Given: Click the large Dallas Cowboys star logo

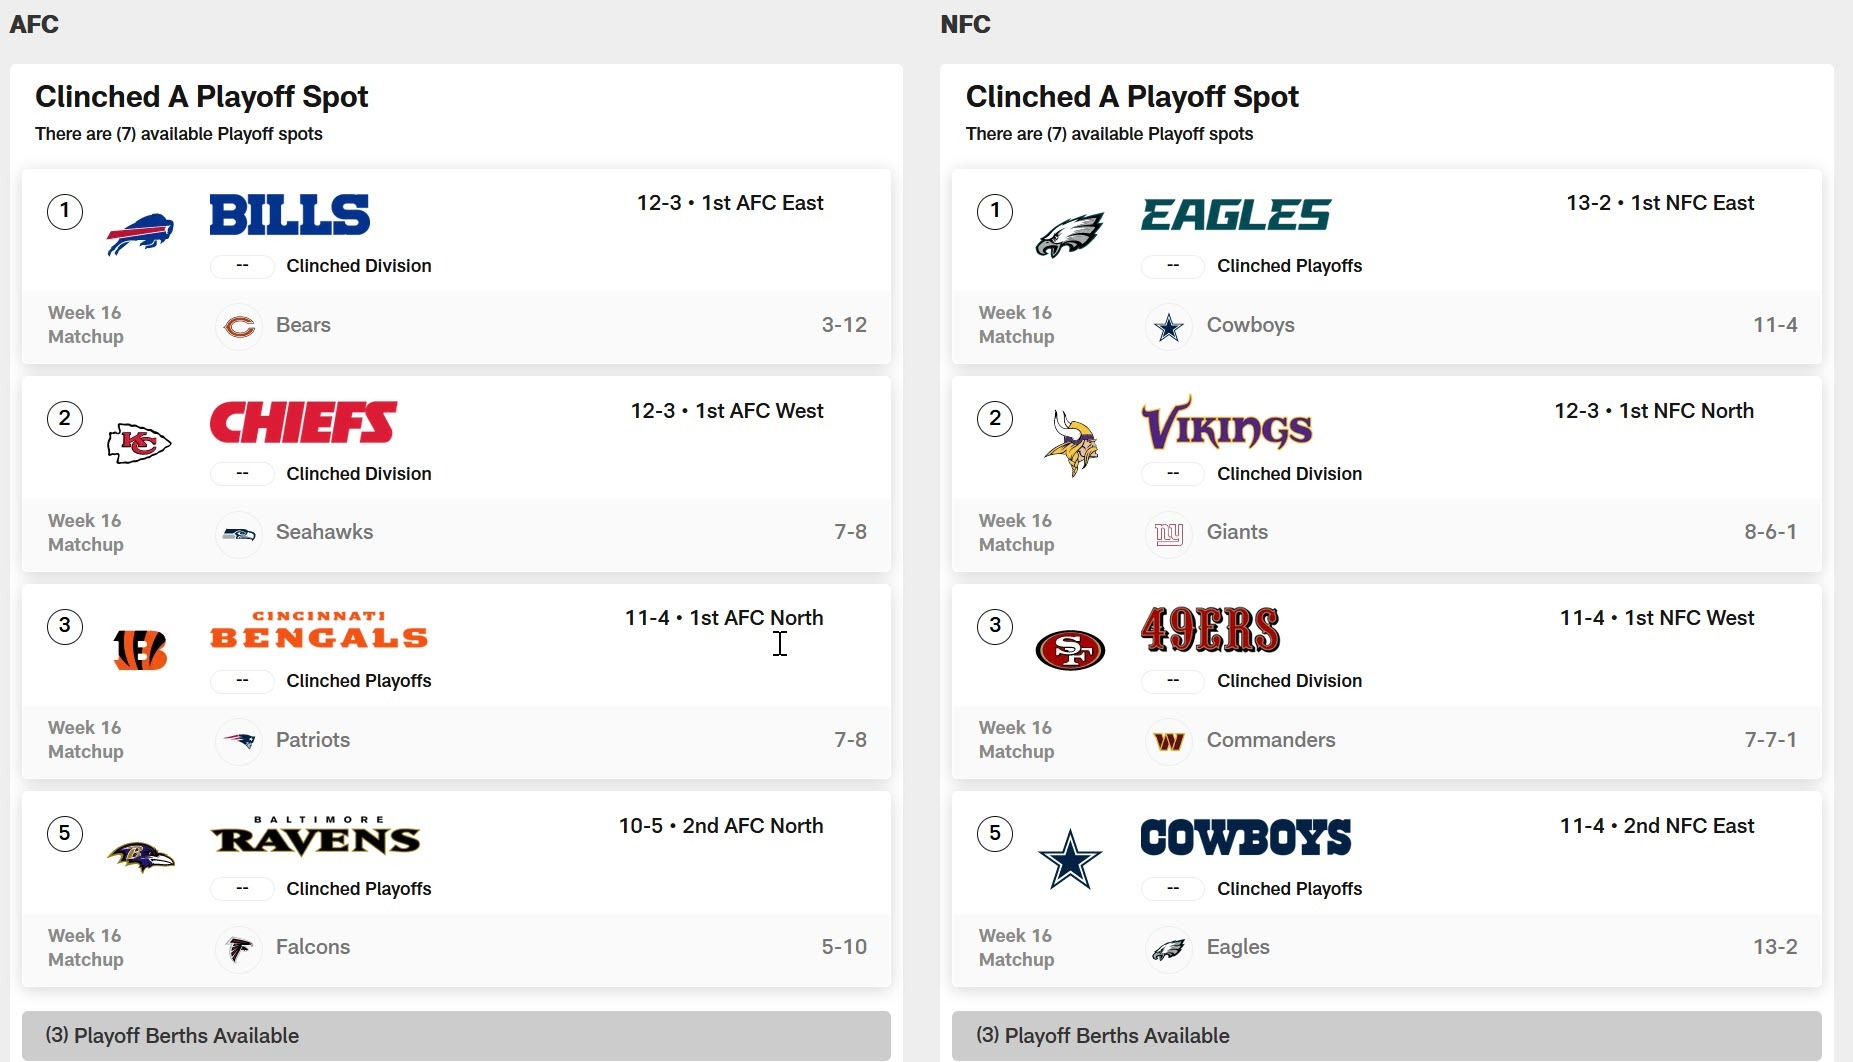Looking at the screenshot, I should coord(1070,858).
